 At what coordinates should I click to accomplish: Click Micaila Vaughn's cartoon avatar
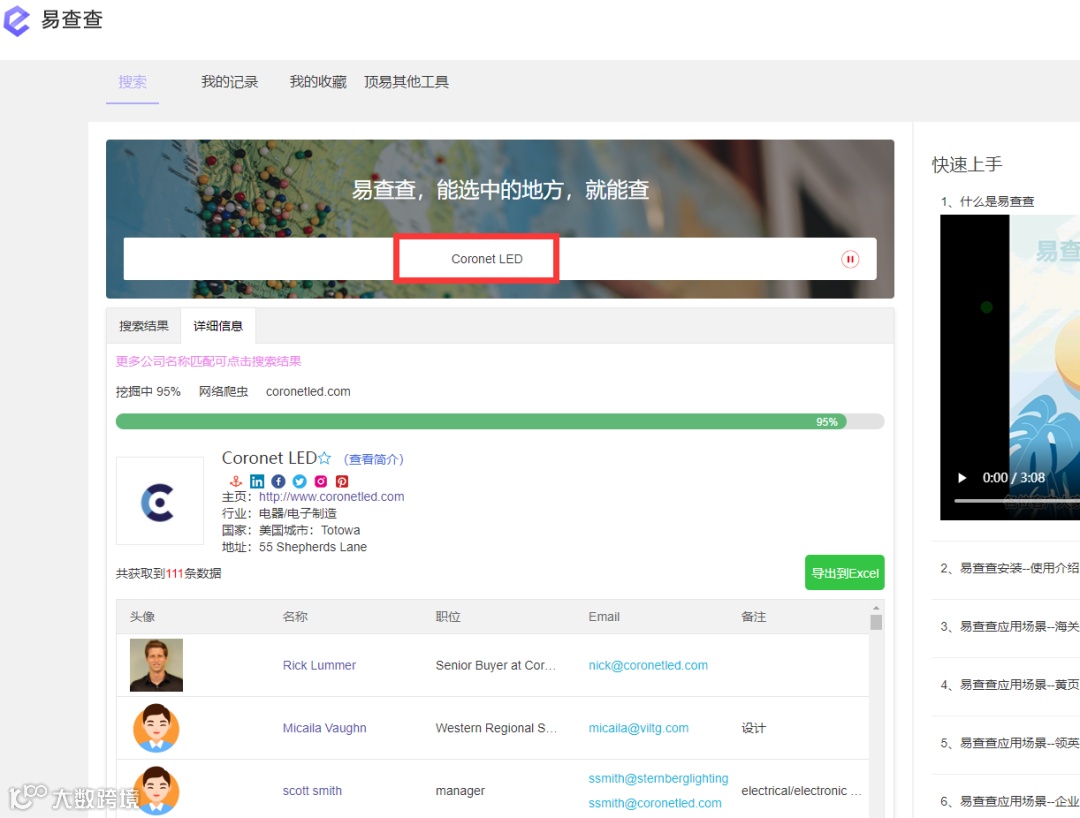[156, 728]
